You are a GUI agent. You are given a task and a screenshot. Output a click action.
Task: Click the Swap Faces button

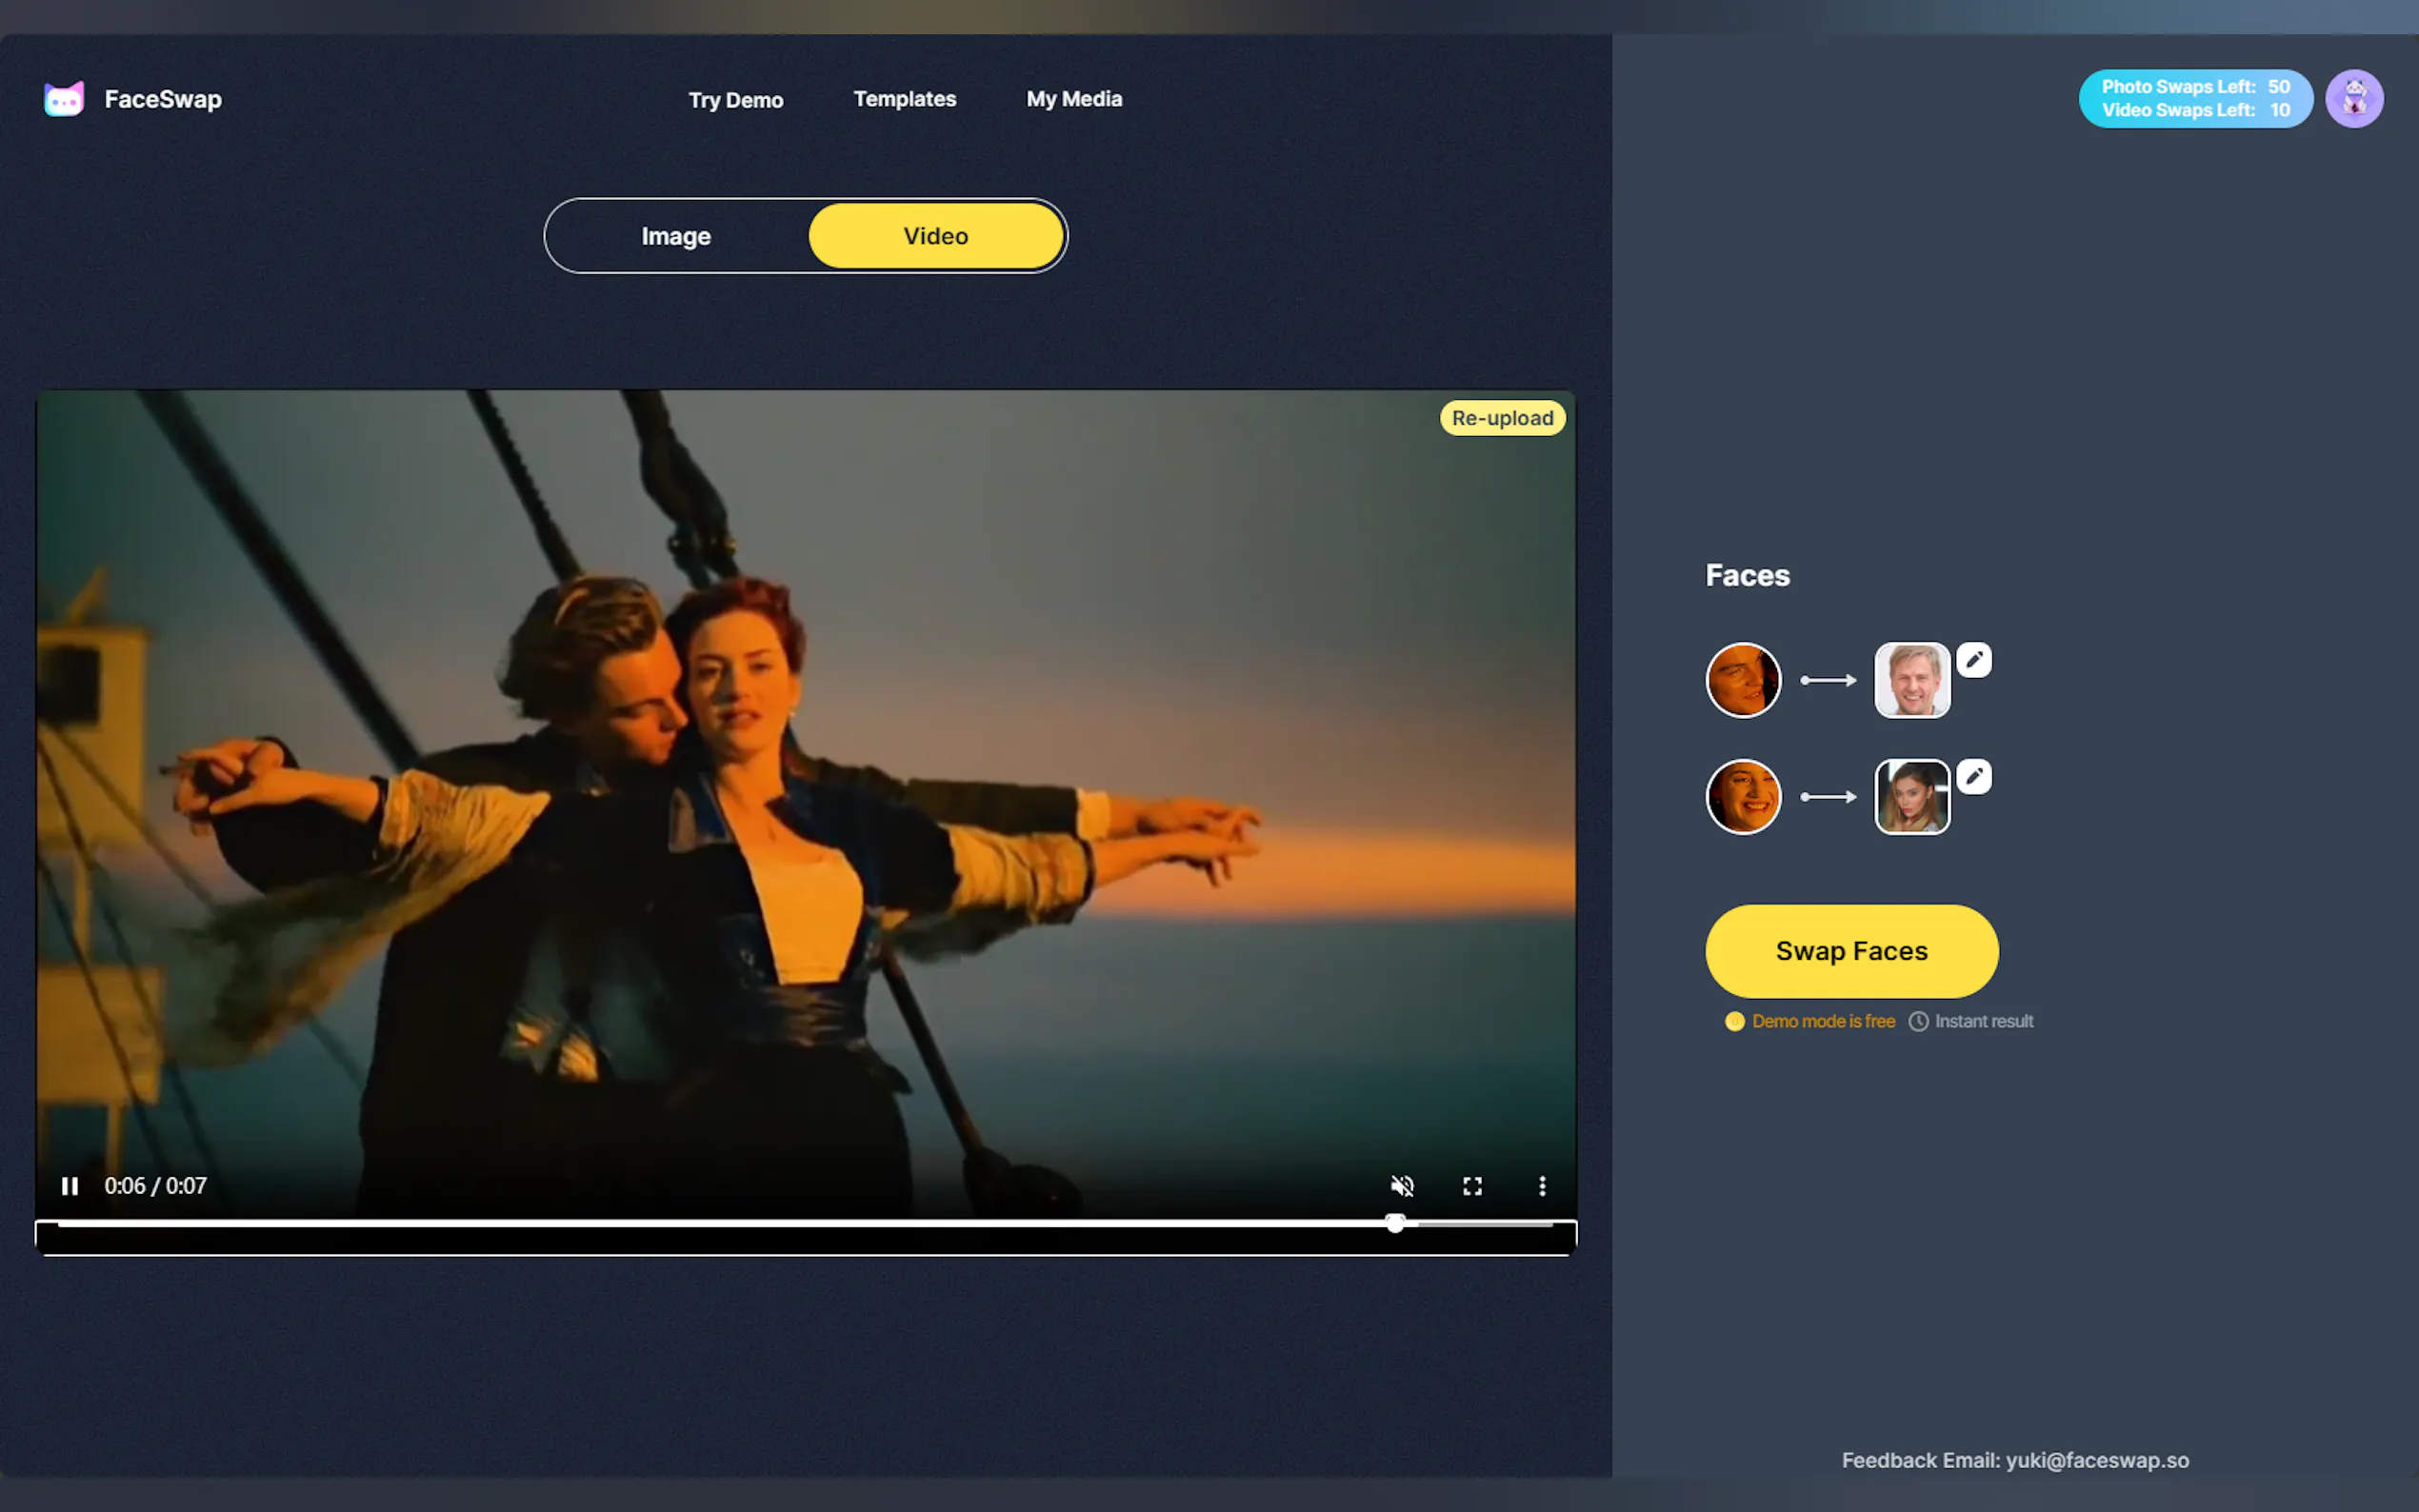click(1851, 951)
